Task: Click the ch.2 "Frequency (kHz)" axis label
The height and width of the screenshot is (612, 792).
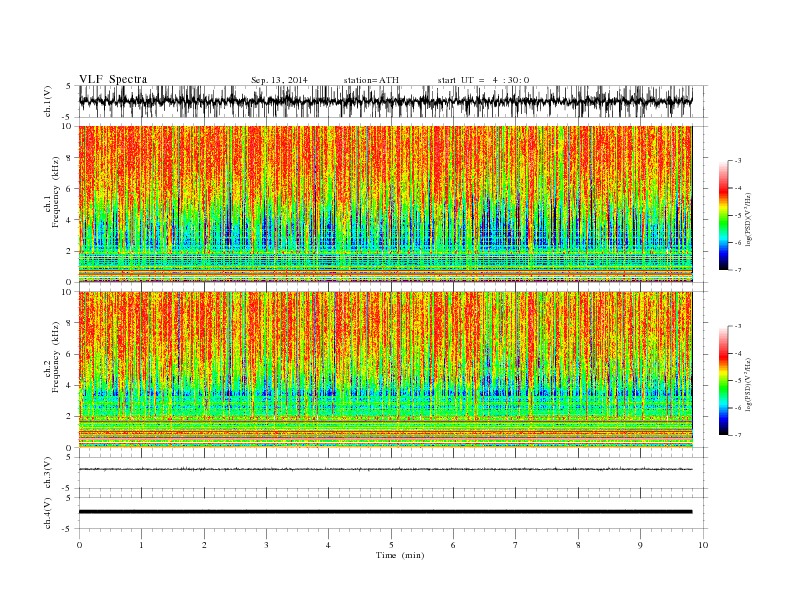Action: click(56, 357)
